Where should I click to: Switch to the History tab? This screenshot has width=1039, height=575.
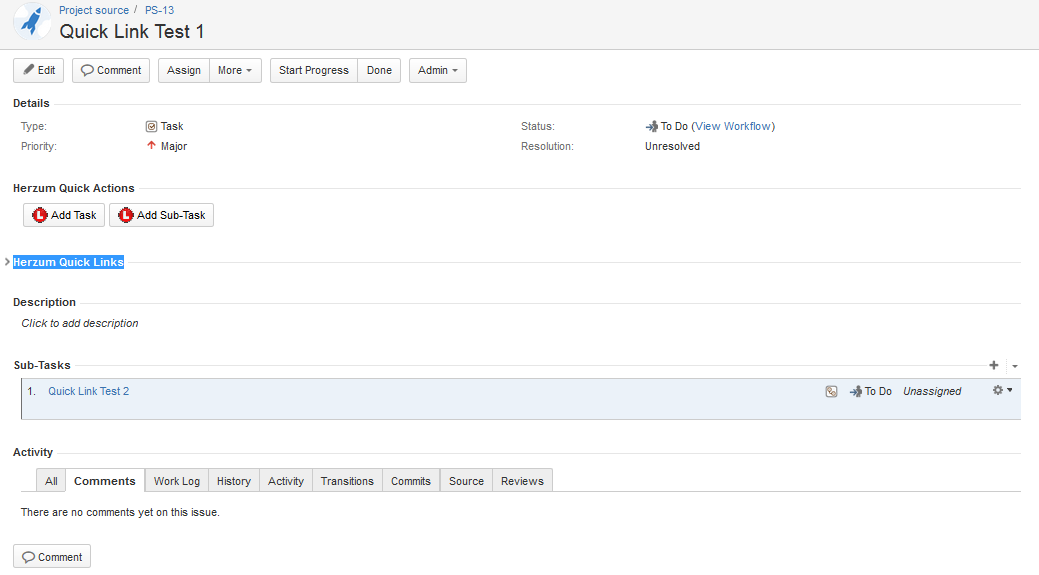(234, 481)
